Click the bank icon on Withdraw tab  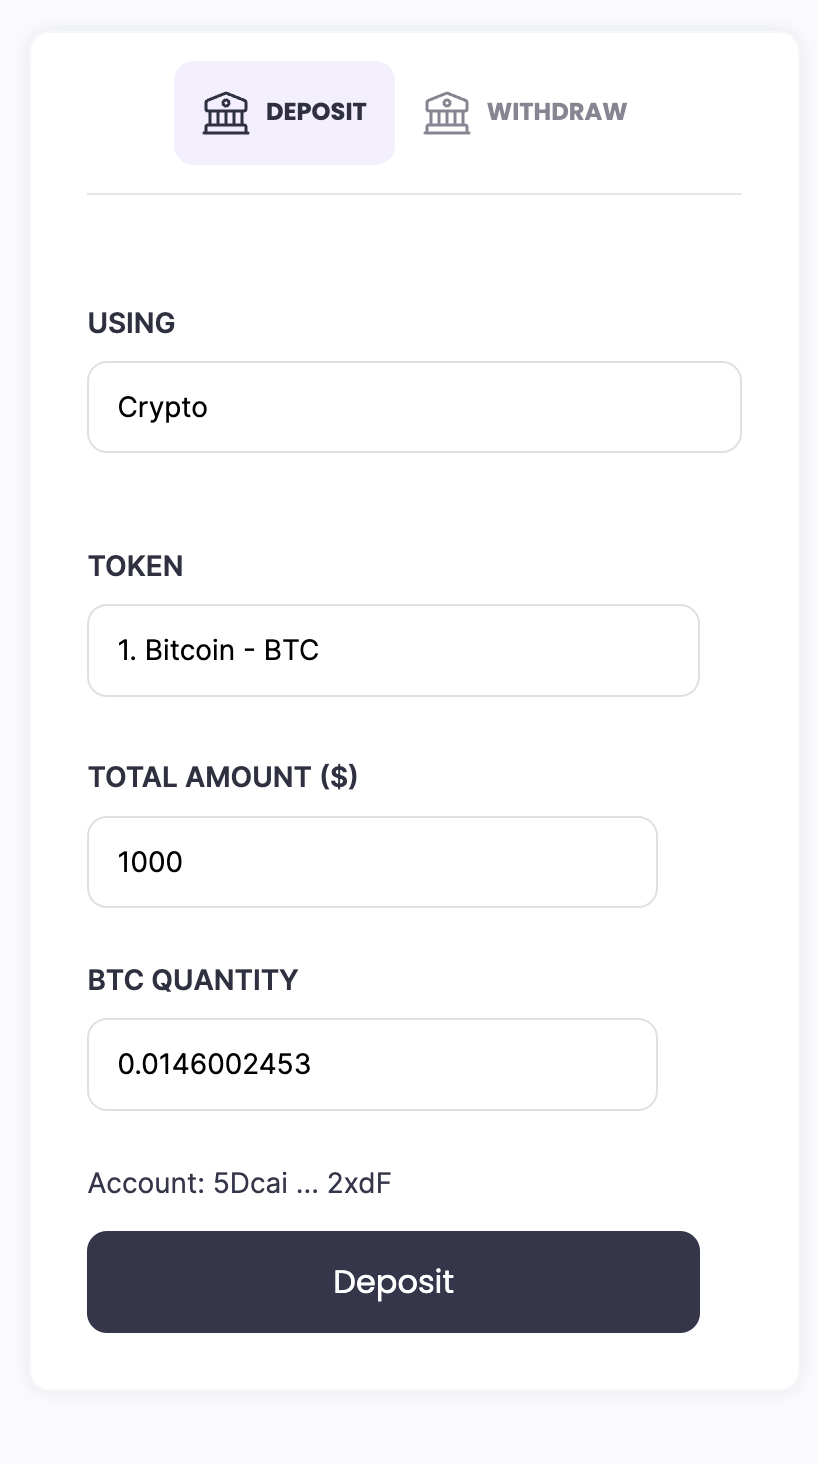pyautogui.click(x=447, y=113)
